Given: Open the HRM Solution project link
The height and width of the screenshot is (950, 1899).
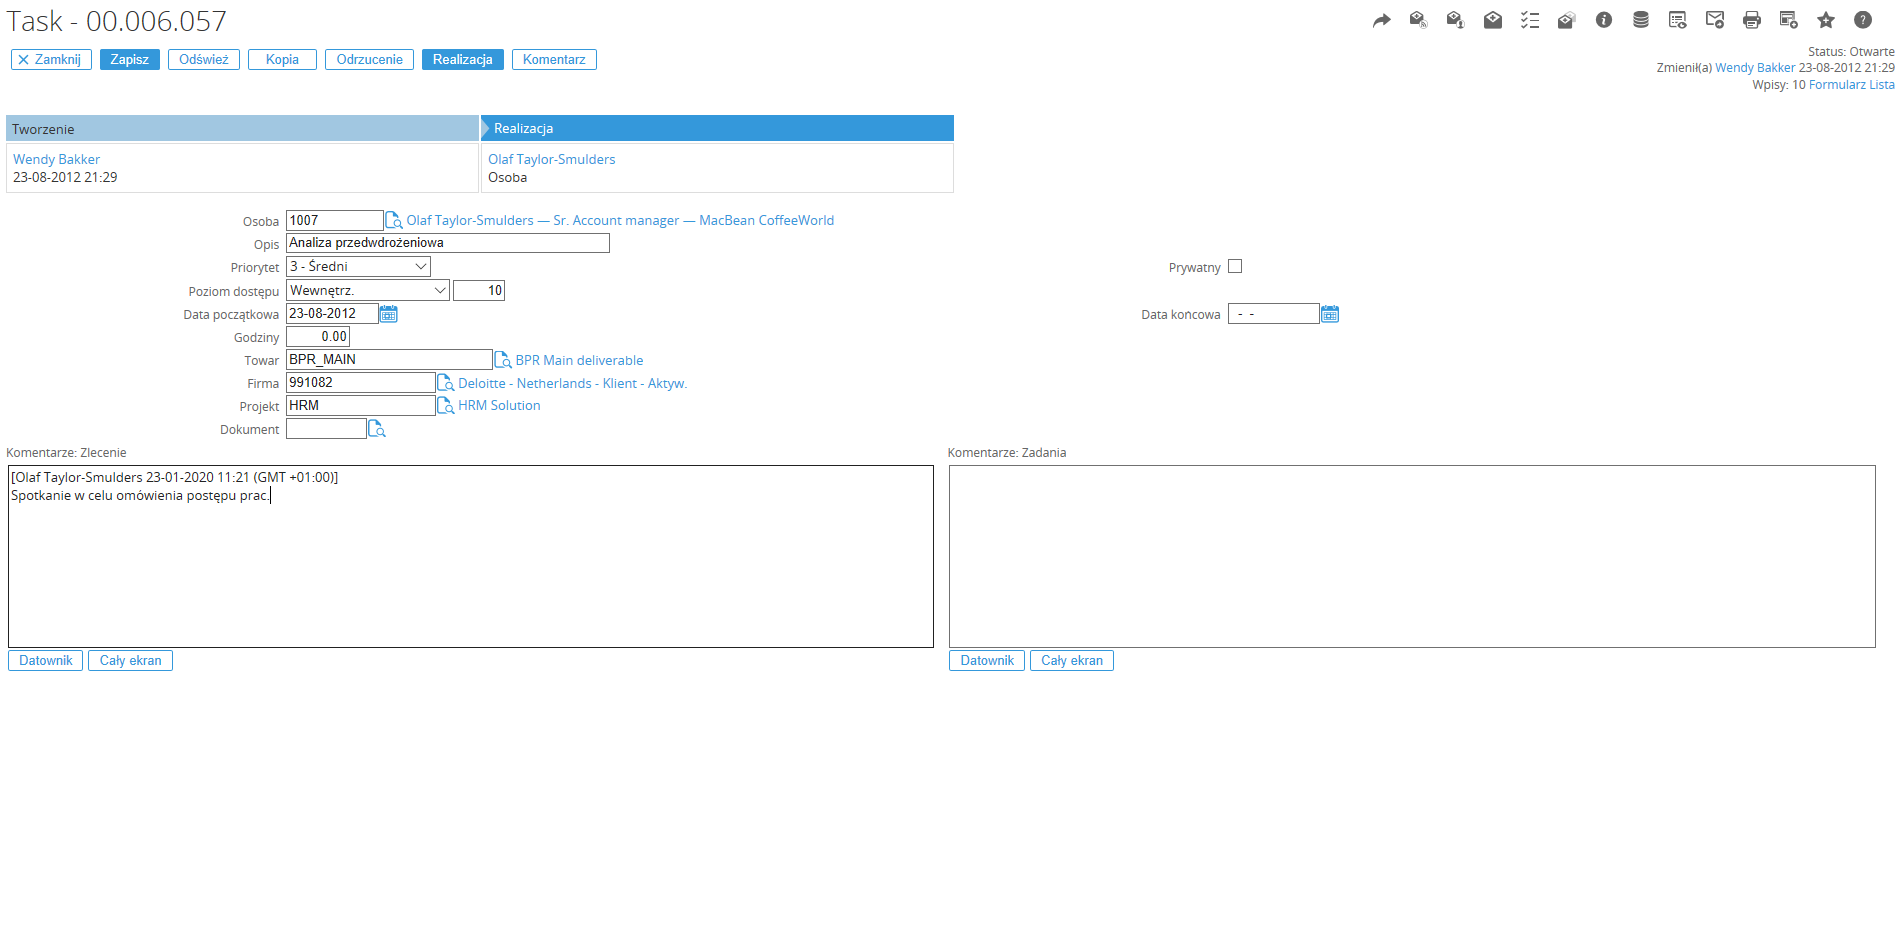Looking at the screenshot, I should coord(499,406).
